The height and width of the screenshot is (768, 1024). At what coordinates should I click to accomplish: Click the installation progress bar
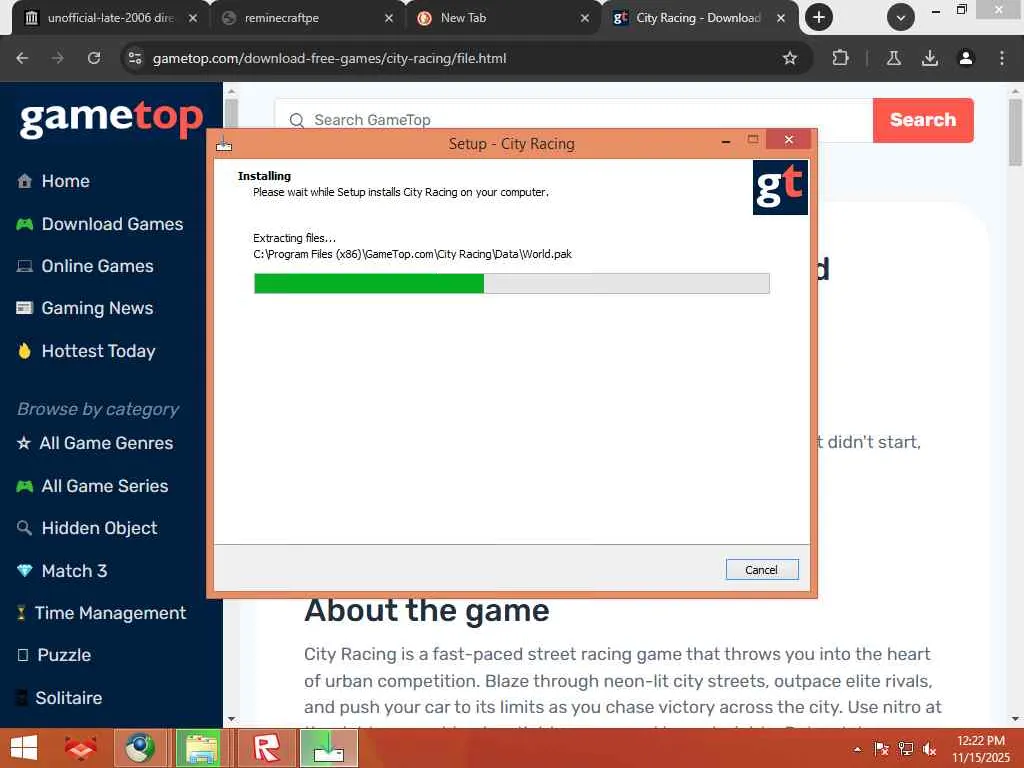(x=511, y=283)
